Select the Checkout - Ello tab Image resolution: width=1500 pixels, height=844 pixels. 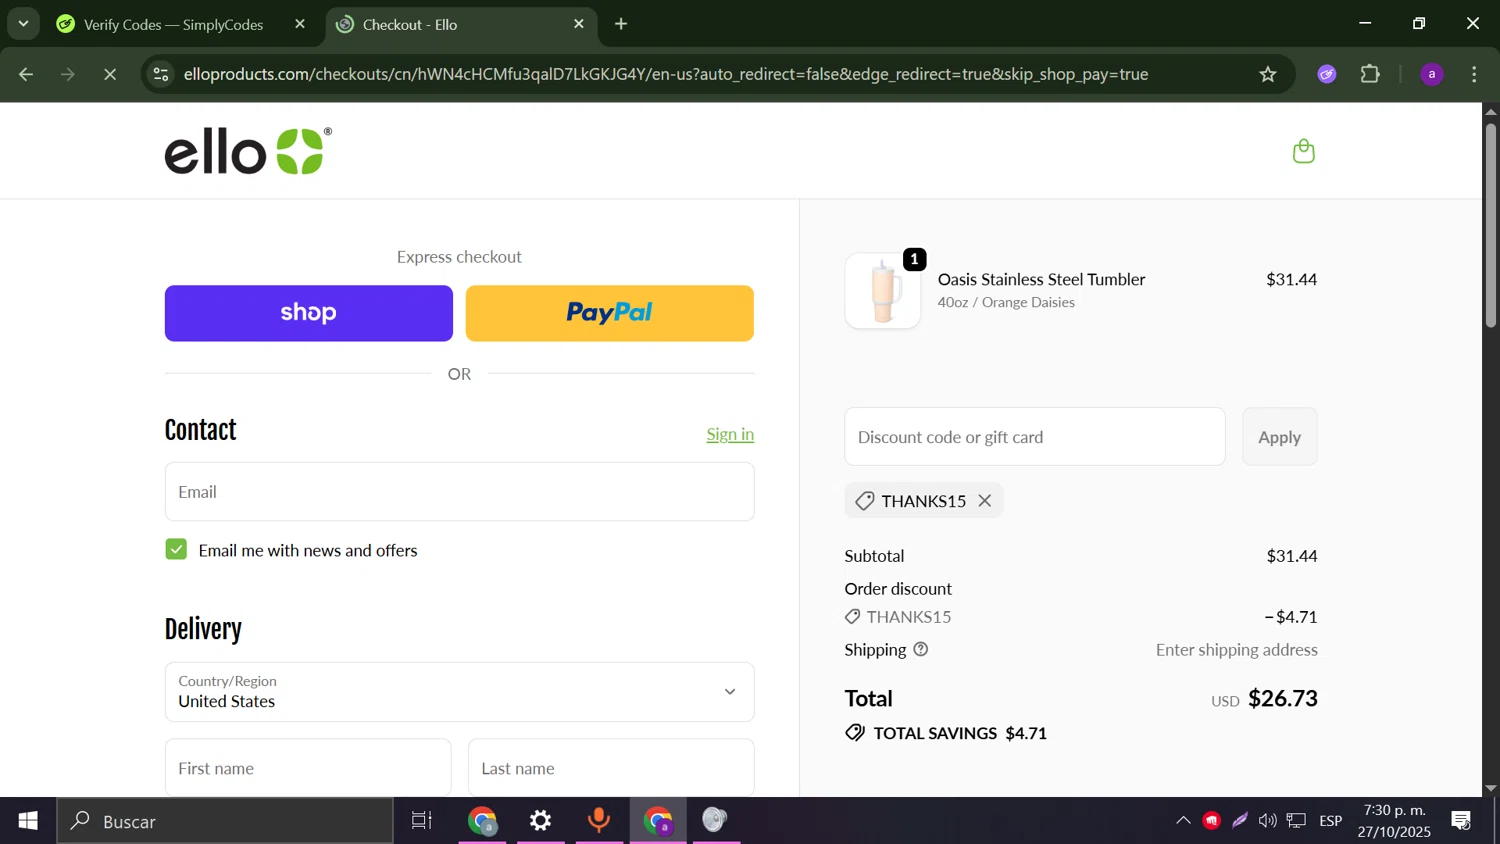point(461,24)
